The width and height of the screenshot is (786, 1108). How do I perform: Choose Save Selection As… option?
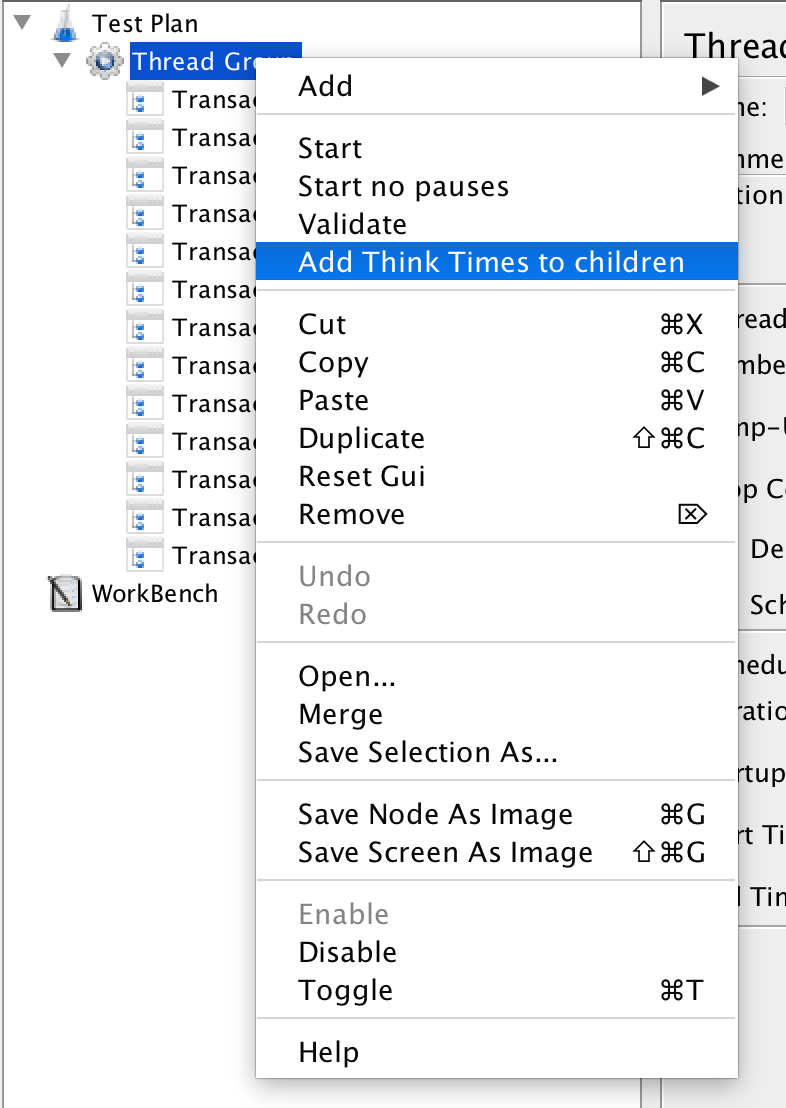[x=427, y=752]
